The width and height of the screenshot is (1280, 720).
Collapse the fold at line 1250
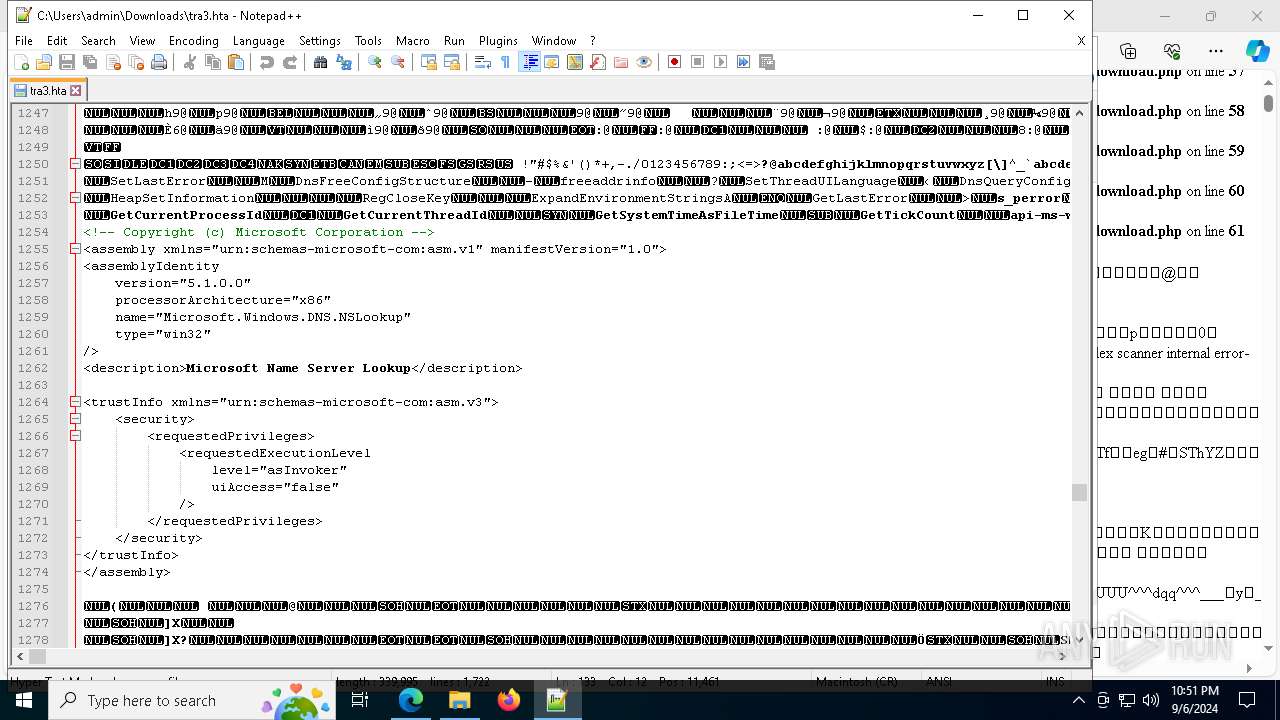[x=75, y=164]
